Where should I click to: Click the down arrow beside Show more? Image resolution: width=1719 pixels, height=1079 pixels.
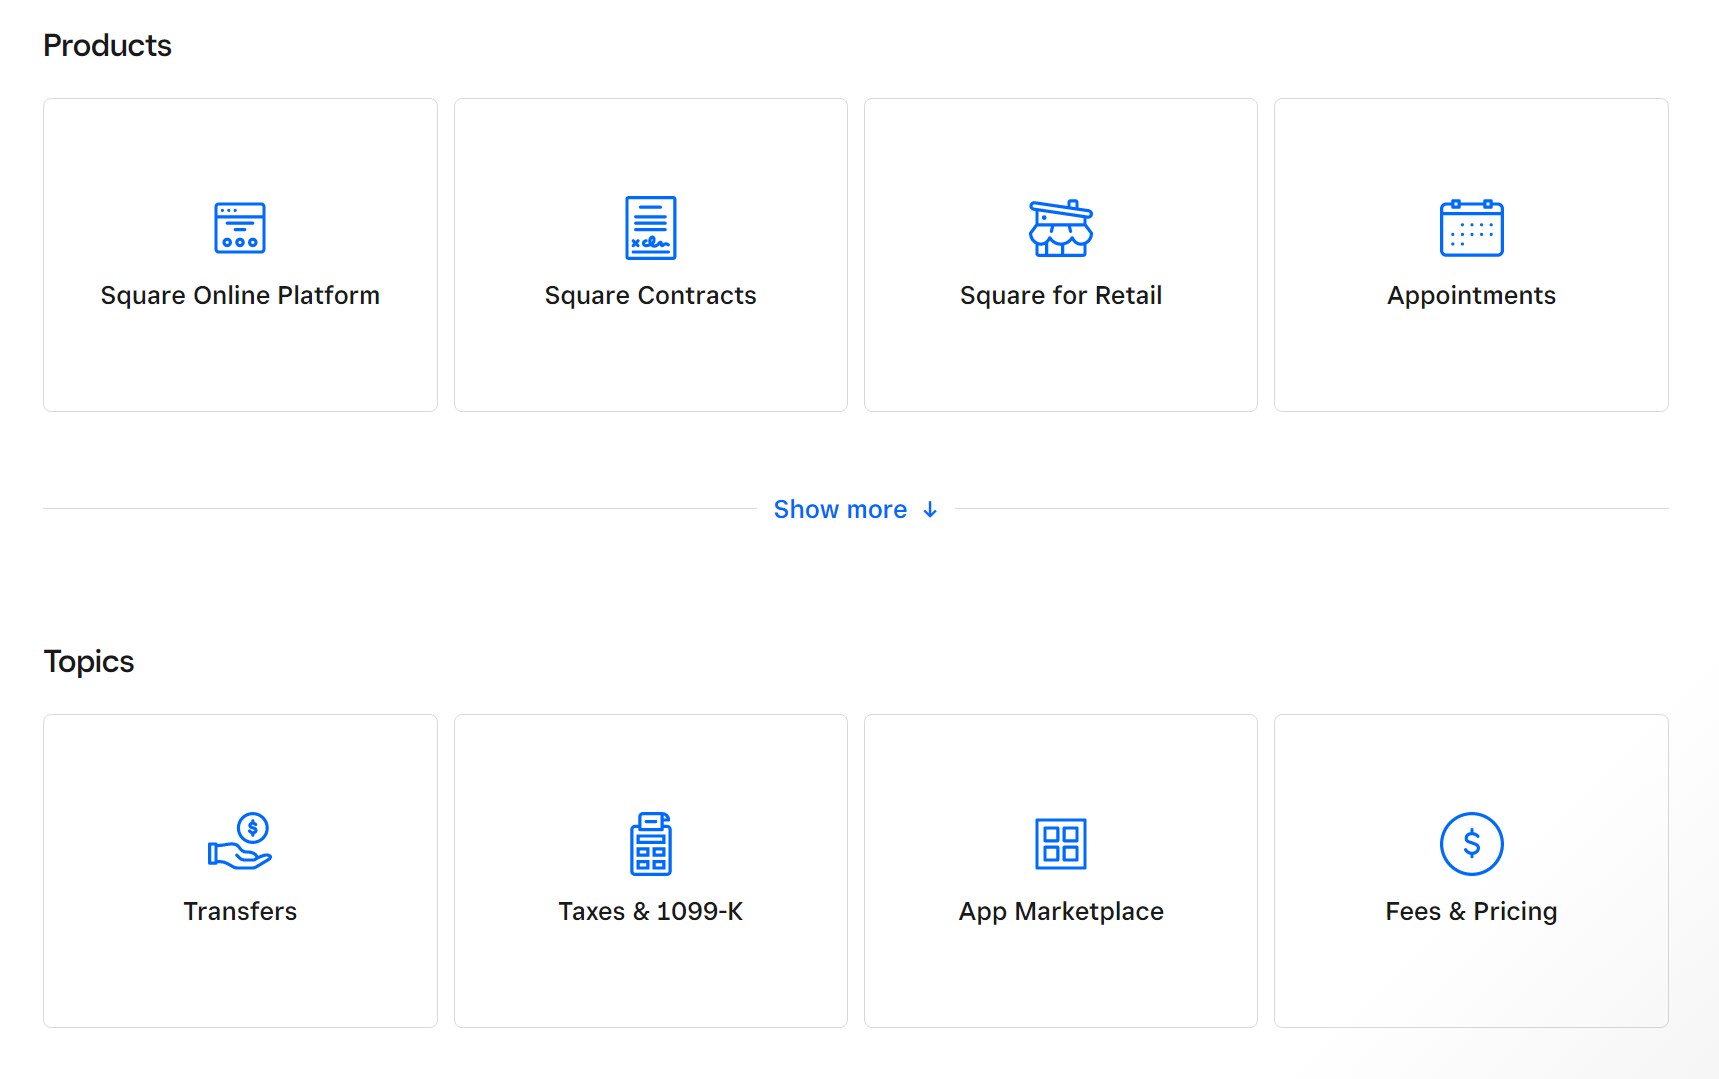pos(930,510)
